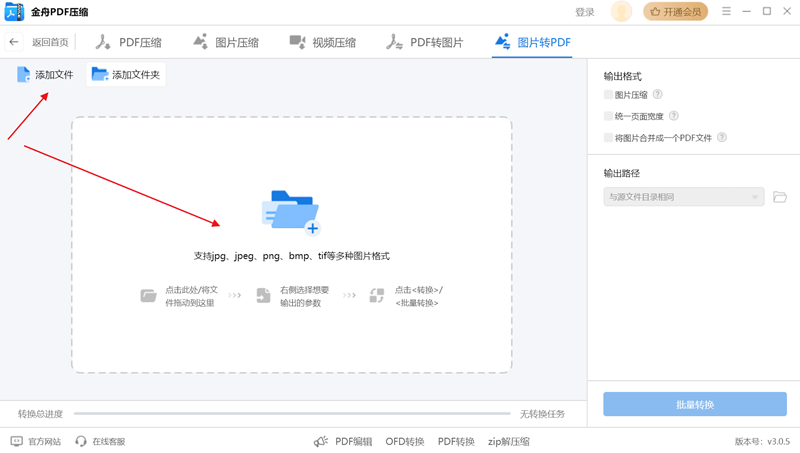Click the 输出格式 section heading
Screen dimensions: 800x453
pos(622,77)
